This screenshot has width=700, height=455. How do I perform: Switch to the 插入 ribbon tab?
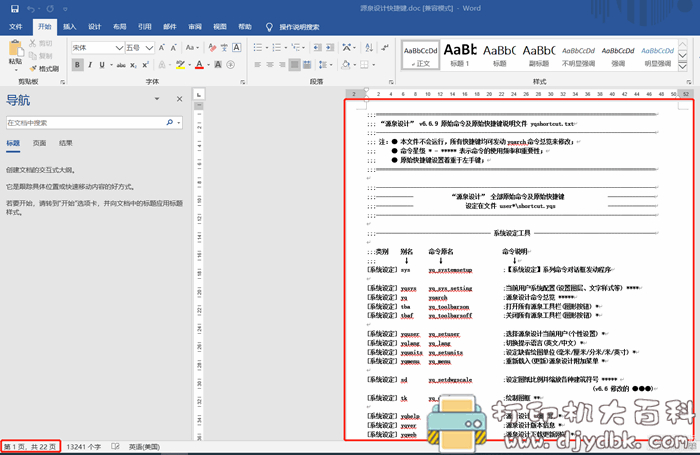pyautogui.click(x=69, y=27)
